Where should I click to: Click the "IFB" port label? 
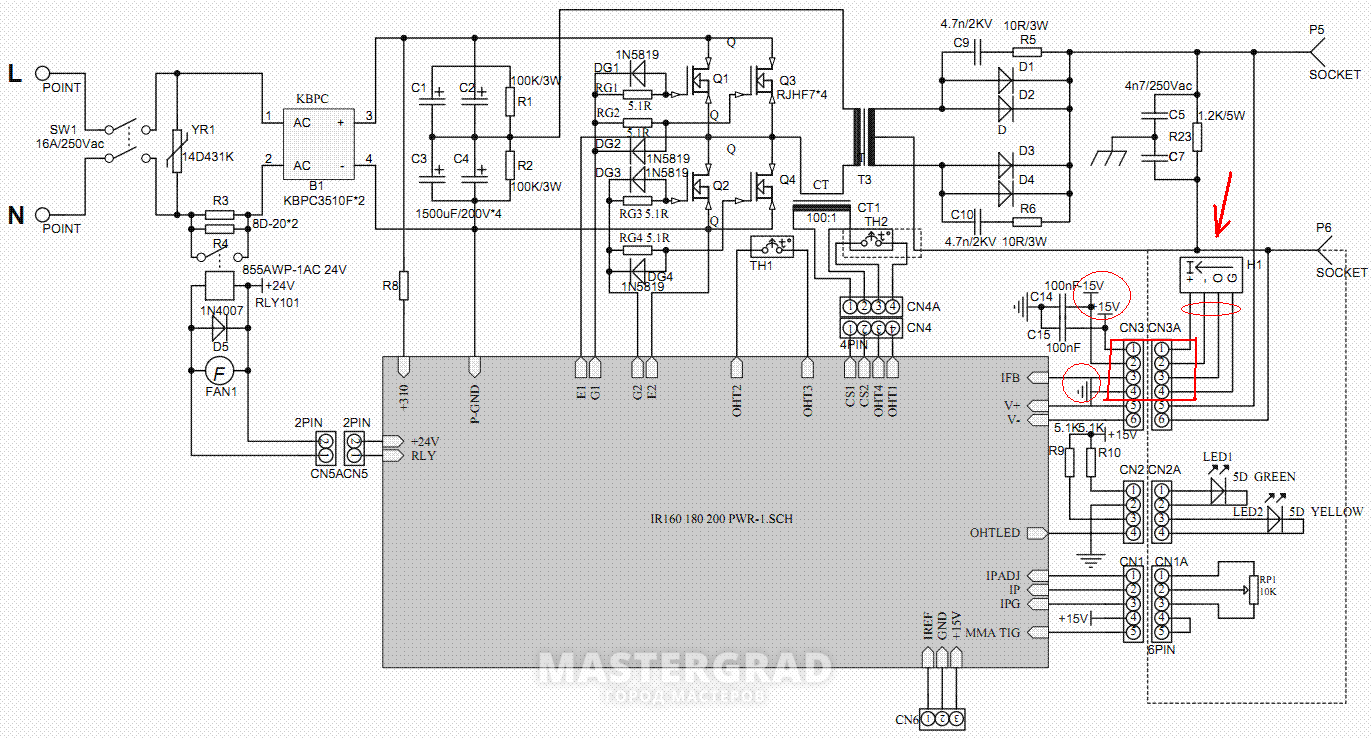[1010, 378]
